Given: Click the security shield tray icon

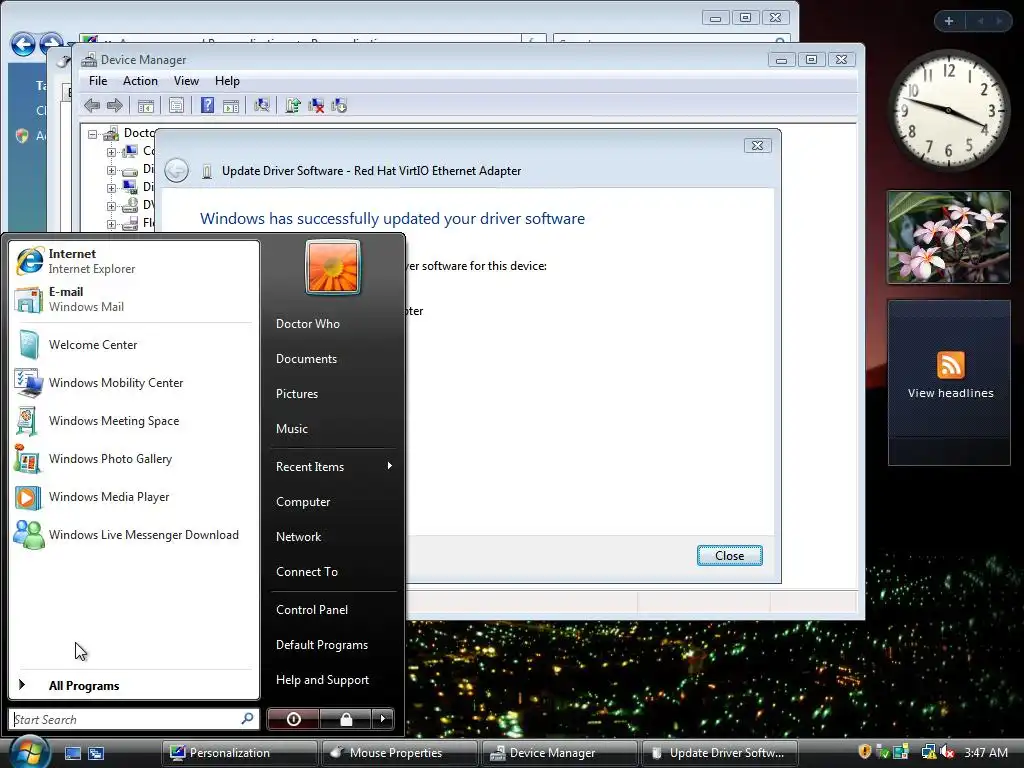Looking at the screenshot, I should [865, 752].
